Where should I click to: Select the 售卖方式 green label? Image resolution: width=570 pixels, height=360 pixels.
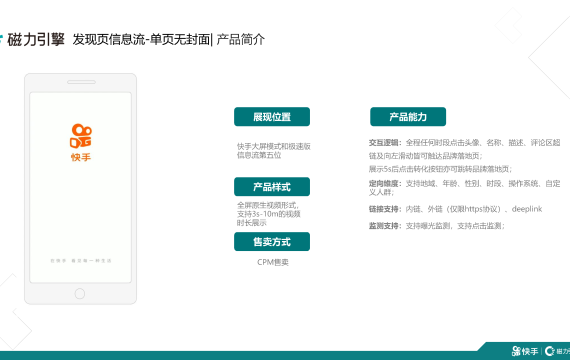pyautogui.click(x=272, y=241)
